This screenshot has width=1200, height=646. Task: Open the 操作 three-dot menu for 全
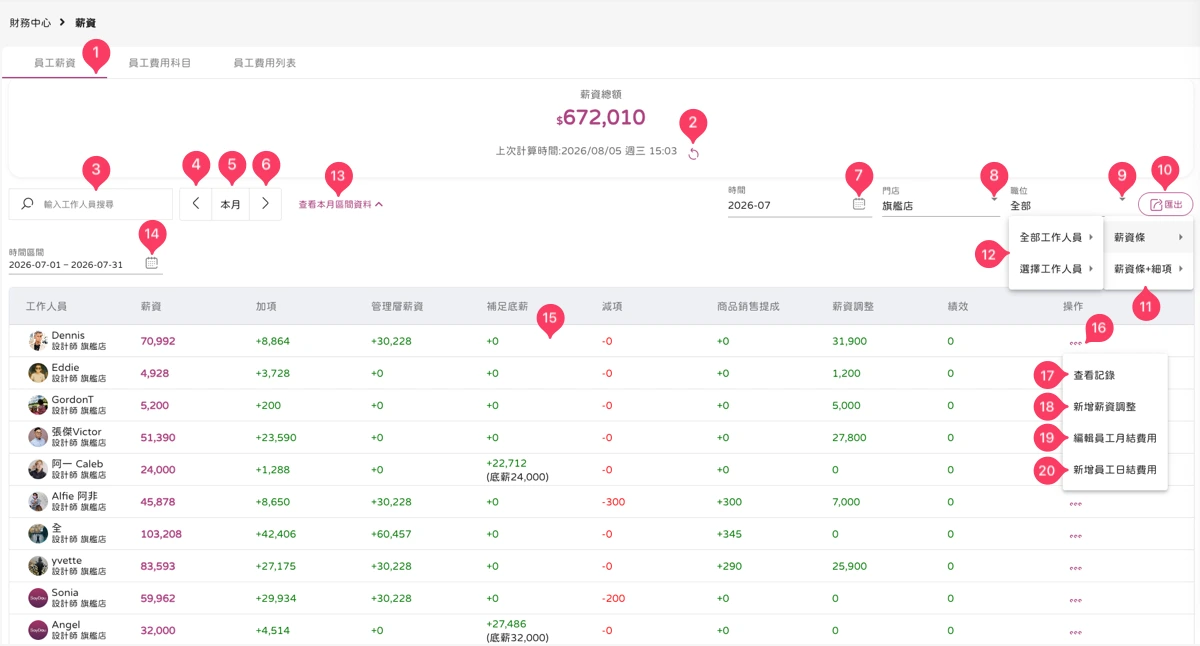click(x=1075, y=536)
